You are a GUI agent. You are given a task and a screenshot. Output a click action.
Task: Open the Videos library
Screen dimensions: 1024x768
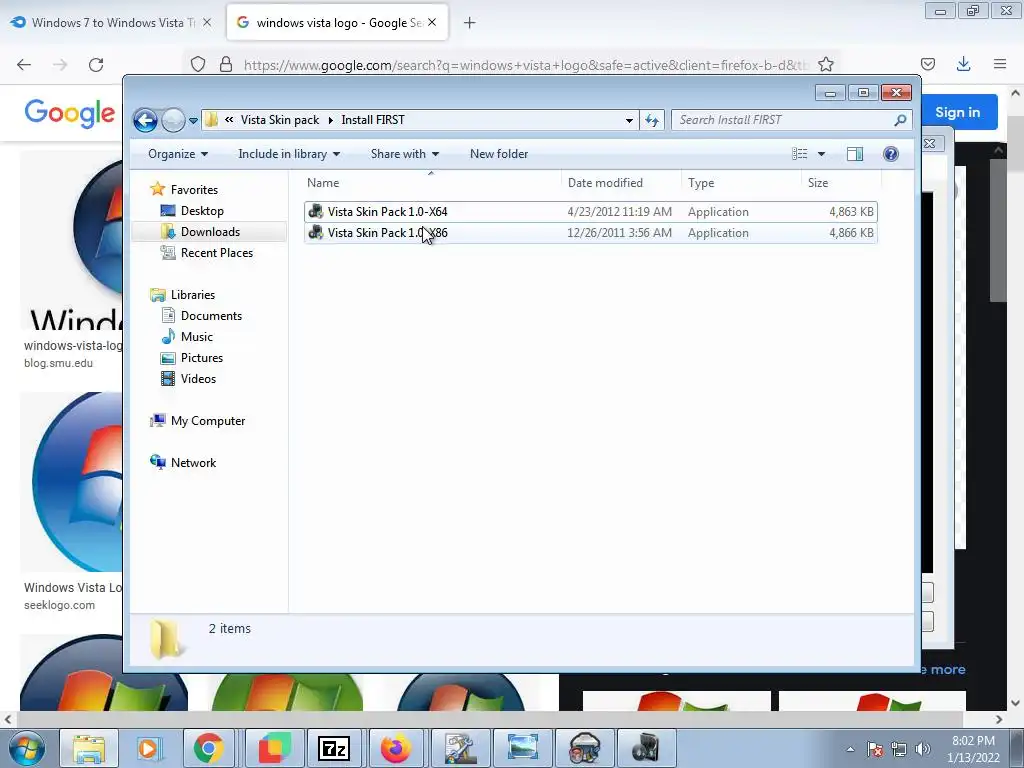tap(198, 379)
